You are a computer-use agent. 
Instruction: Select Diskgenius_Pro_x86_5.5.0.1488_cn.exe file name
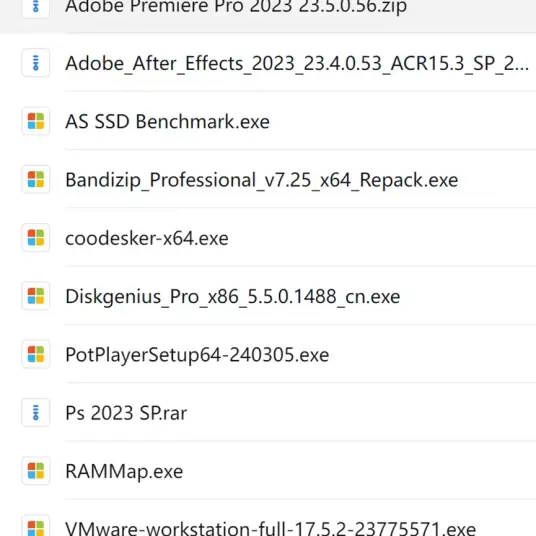coord(232,297)
